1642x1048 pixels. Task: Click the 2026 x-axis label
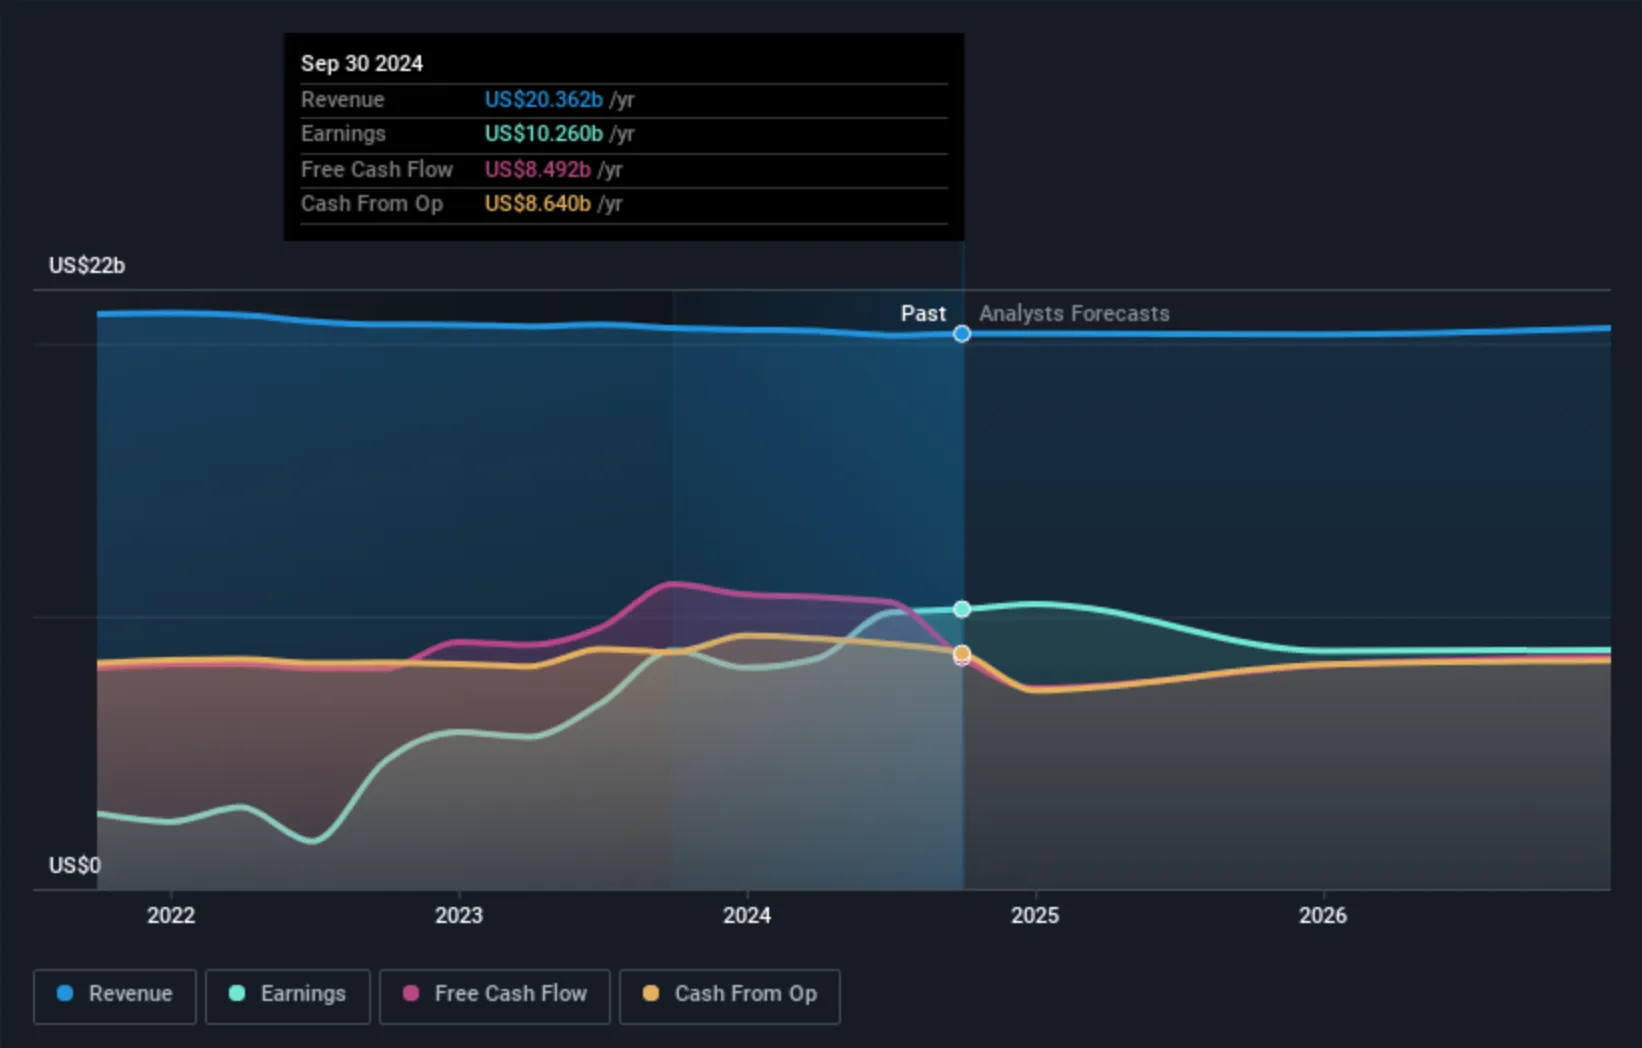coord(1322,915)
